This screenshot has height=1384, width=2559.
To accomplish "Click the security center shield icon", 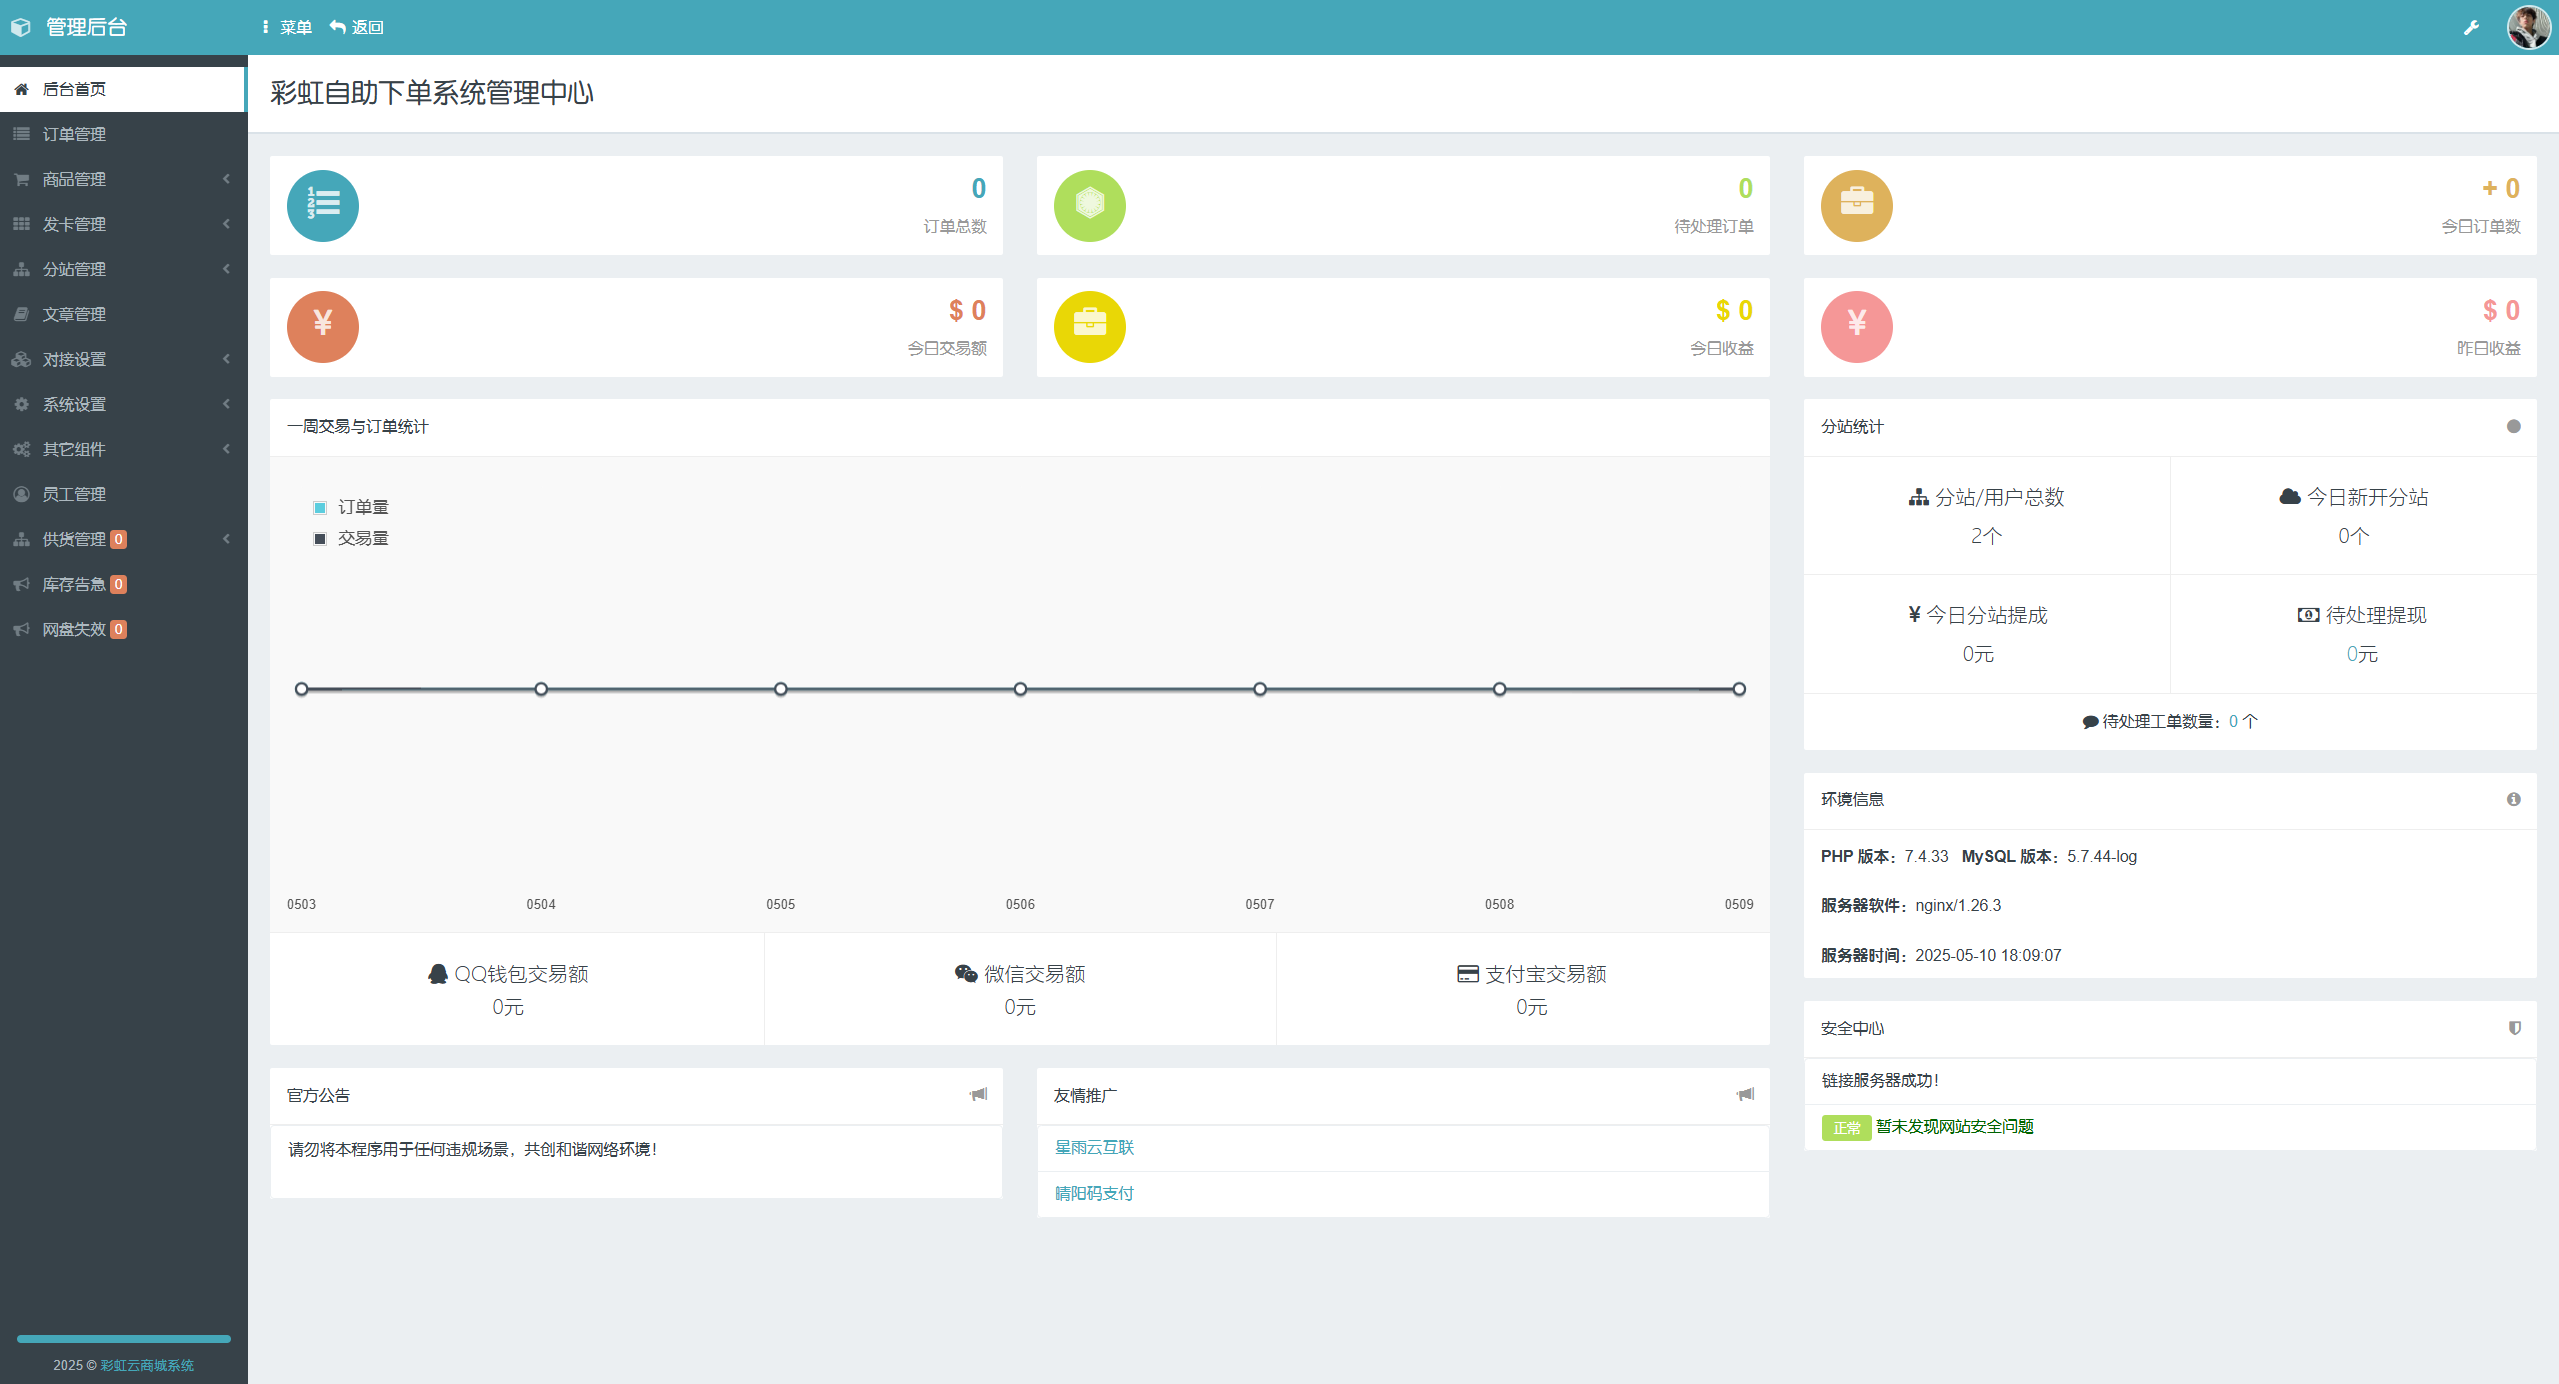I will [x=2514, y=1028].
